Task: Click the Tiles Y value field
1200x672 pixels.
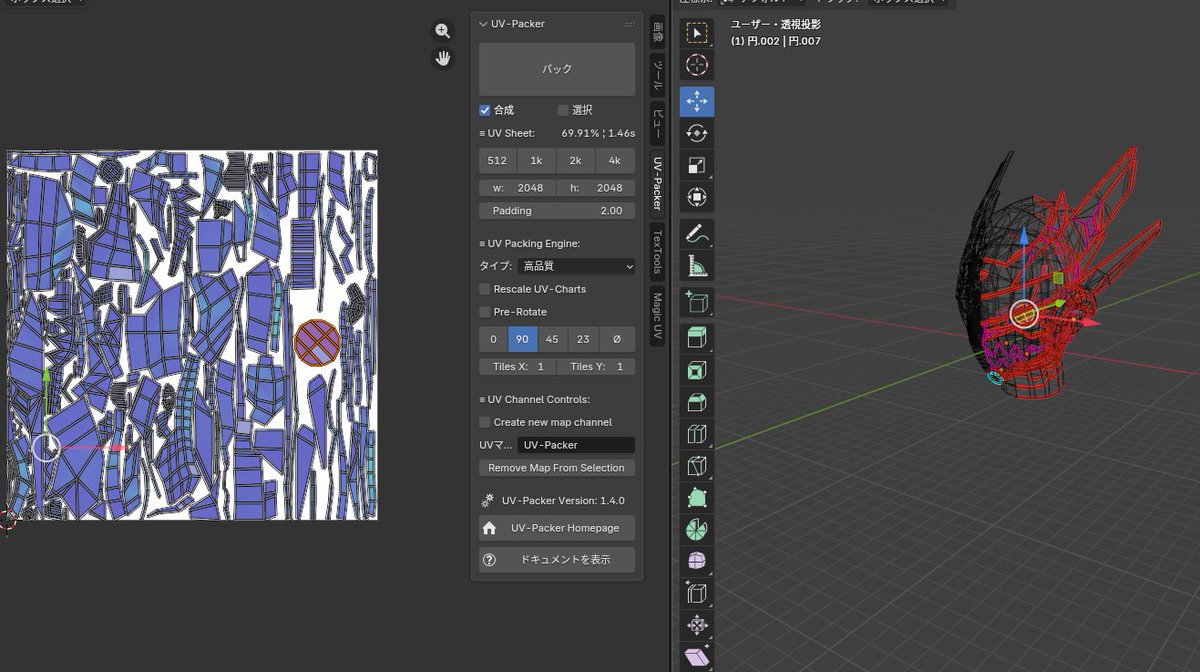Action: [x=596, y=367]
